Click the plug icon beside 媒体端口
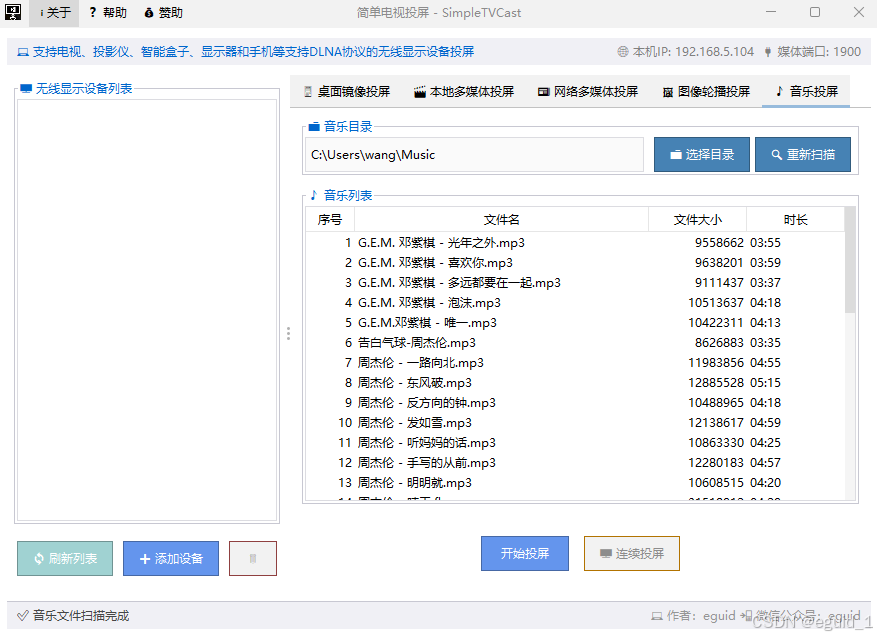The image size is (877, 637). (x=768, y=52)
